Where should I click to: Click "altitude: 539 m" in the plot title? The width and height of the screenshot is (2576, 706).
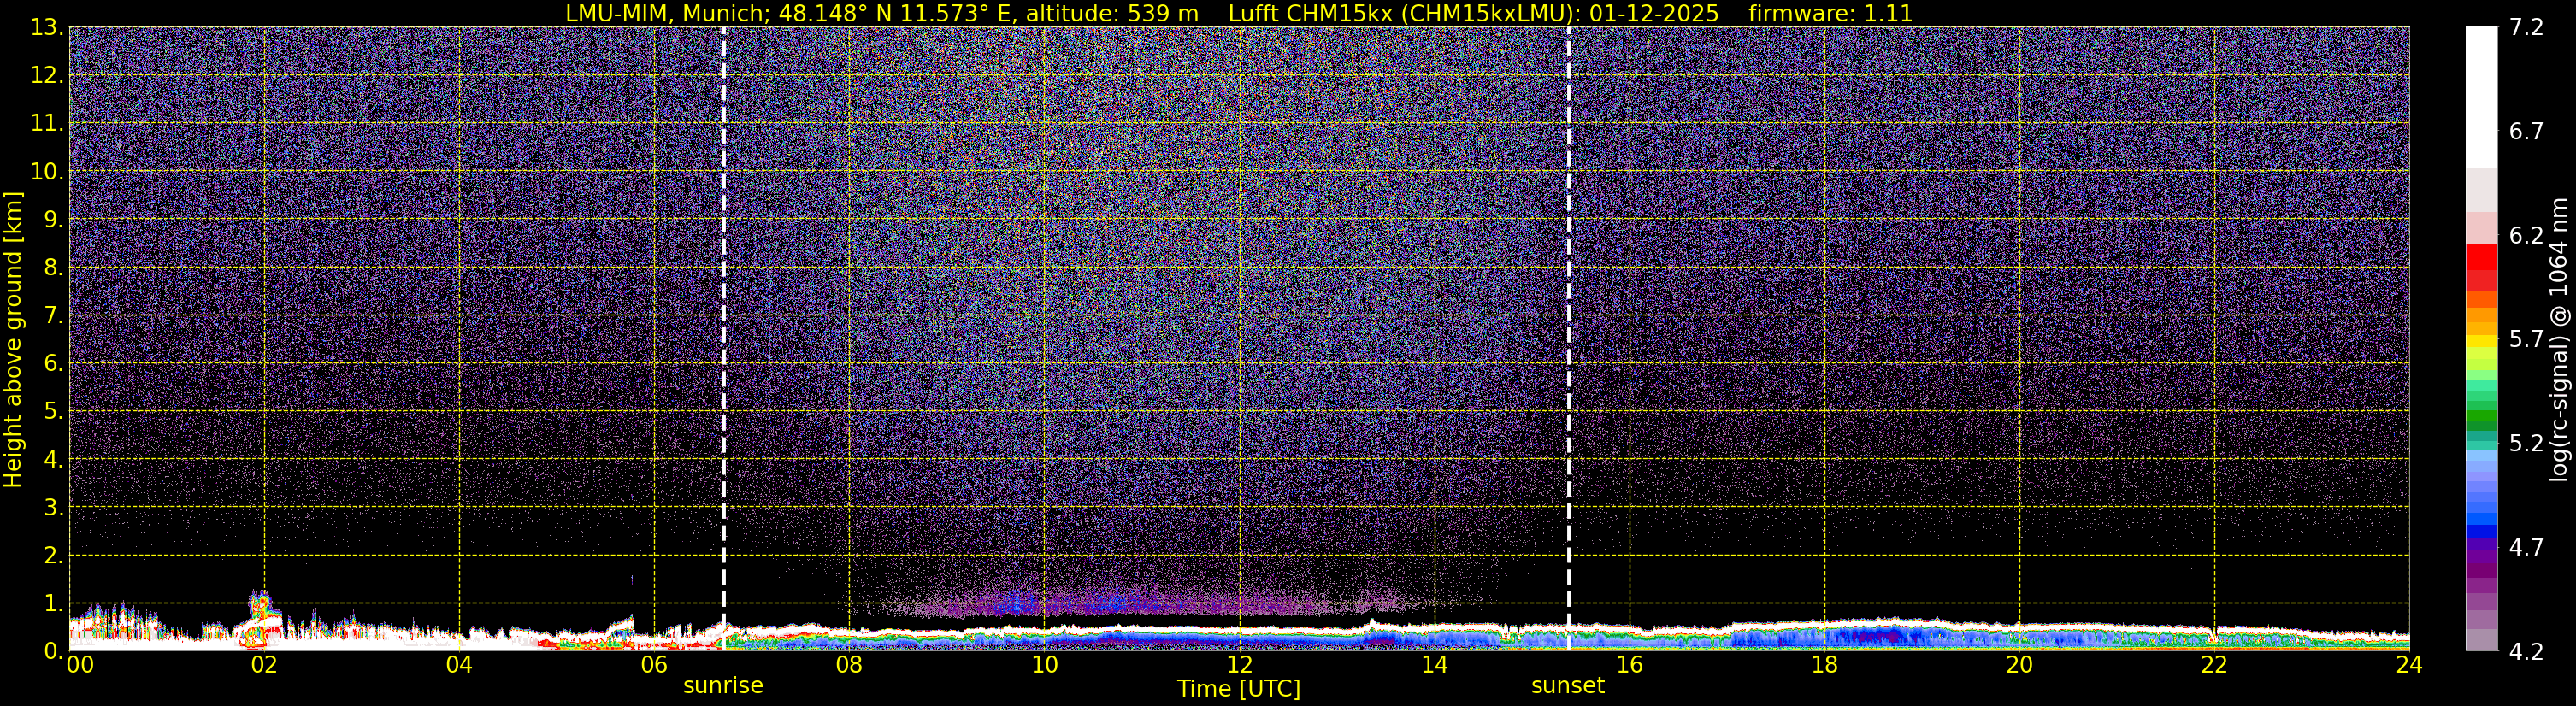point(1112,14)
